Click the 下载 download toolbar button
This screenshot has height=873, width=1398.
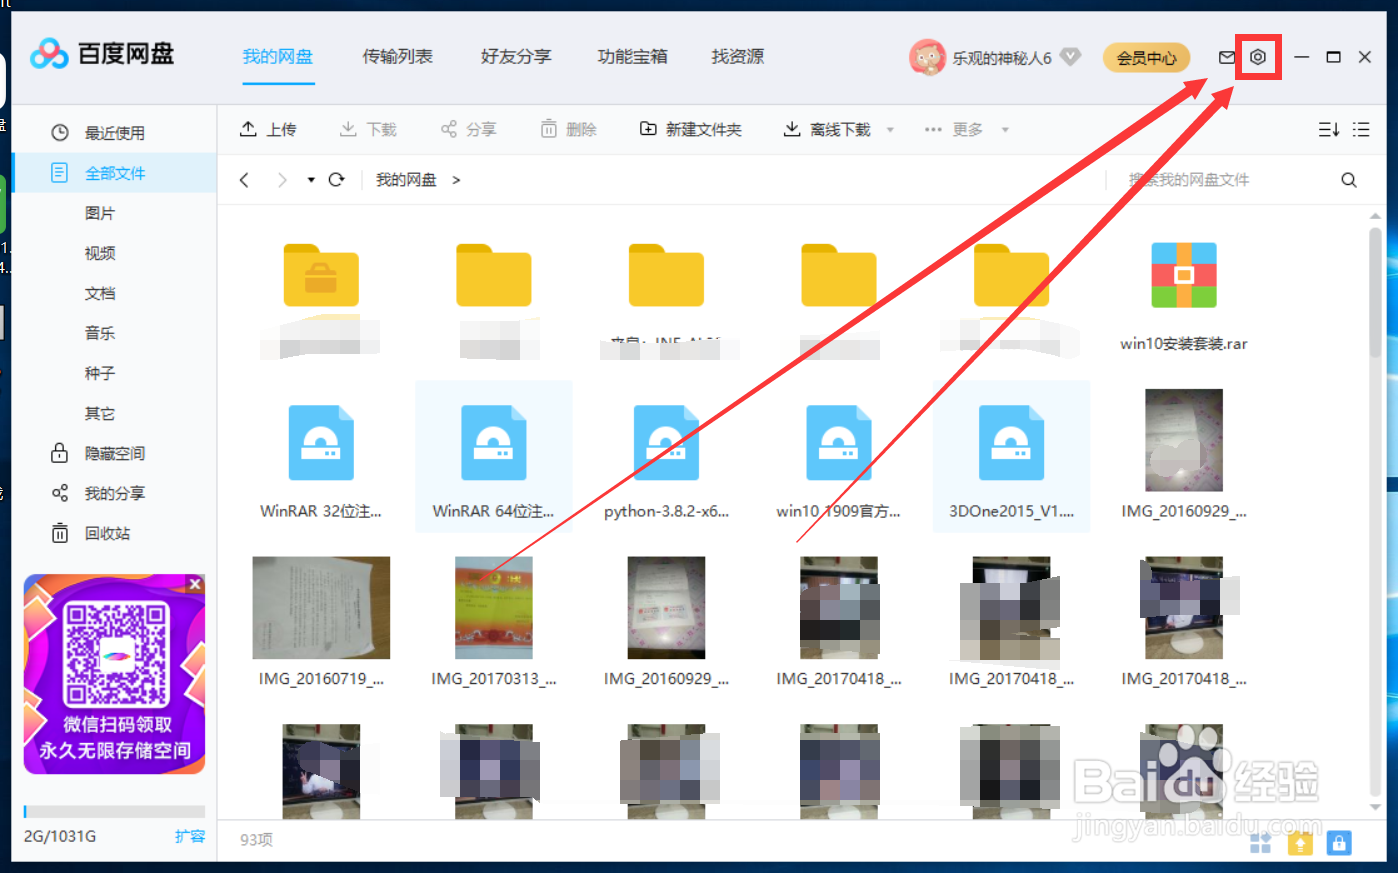click(368, 129)
